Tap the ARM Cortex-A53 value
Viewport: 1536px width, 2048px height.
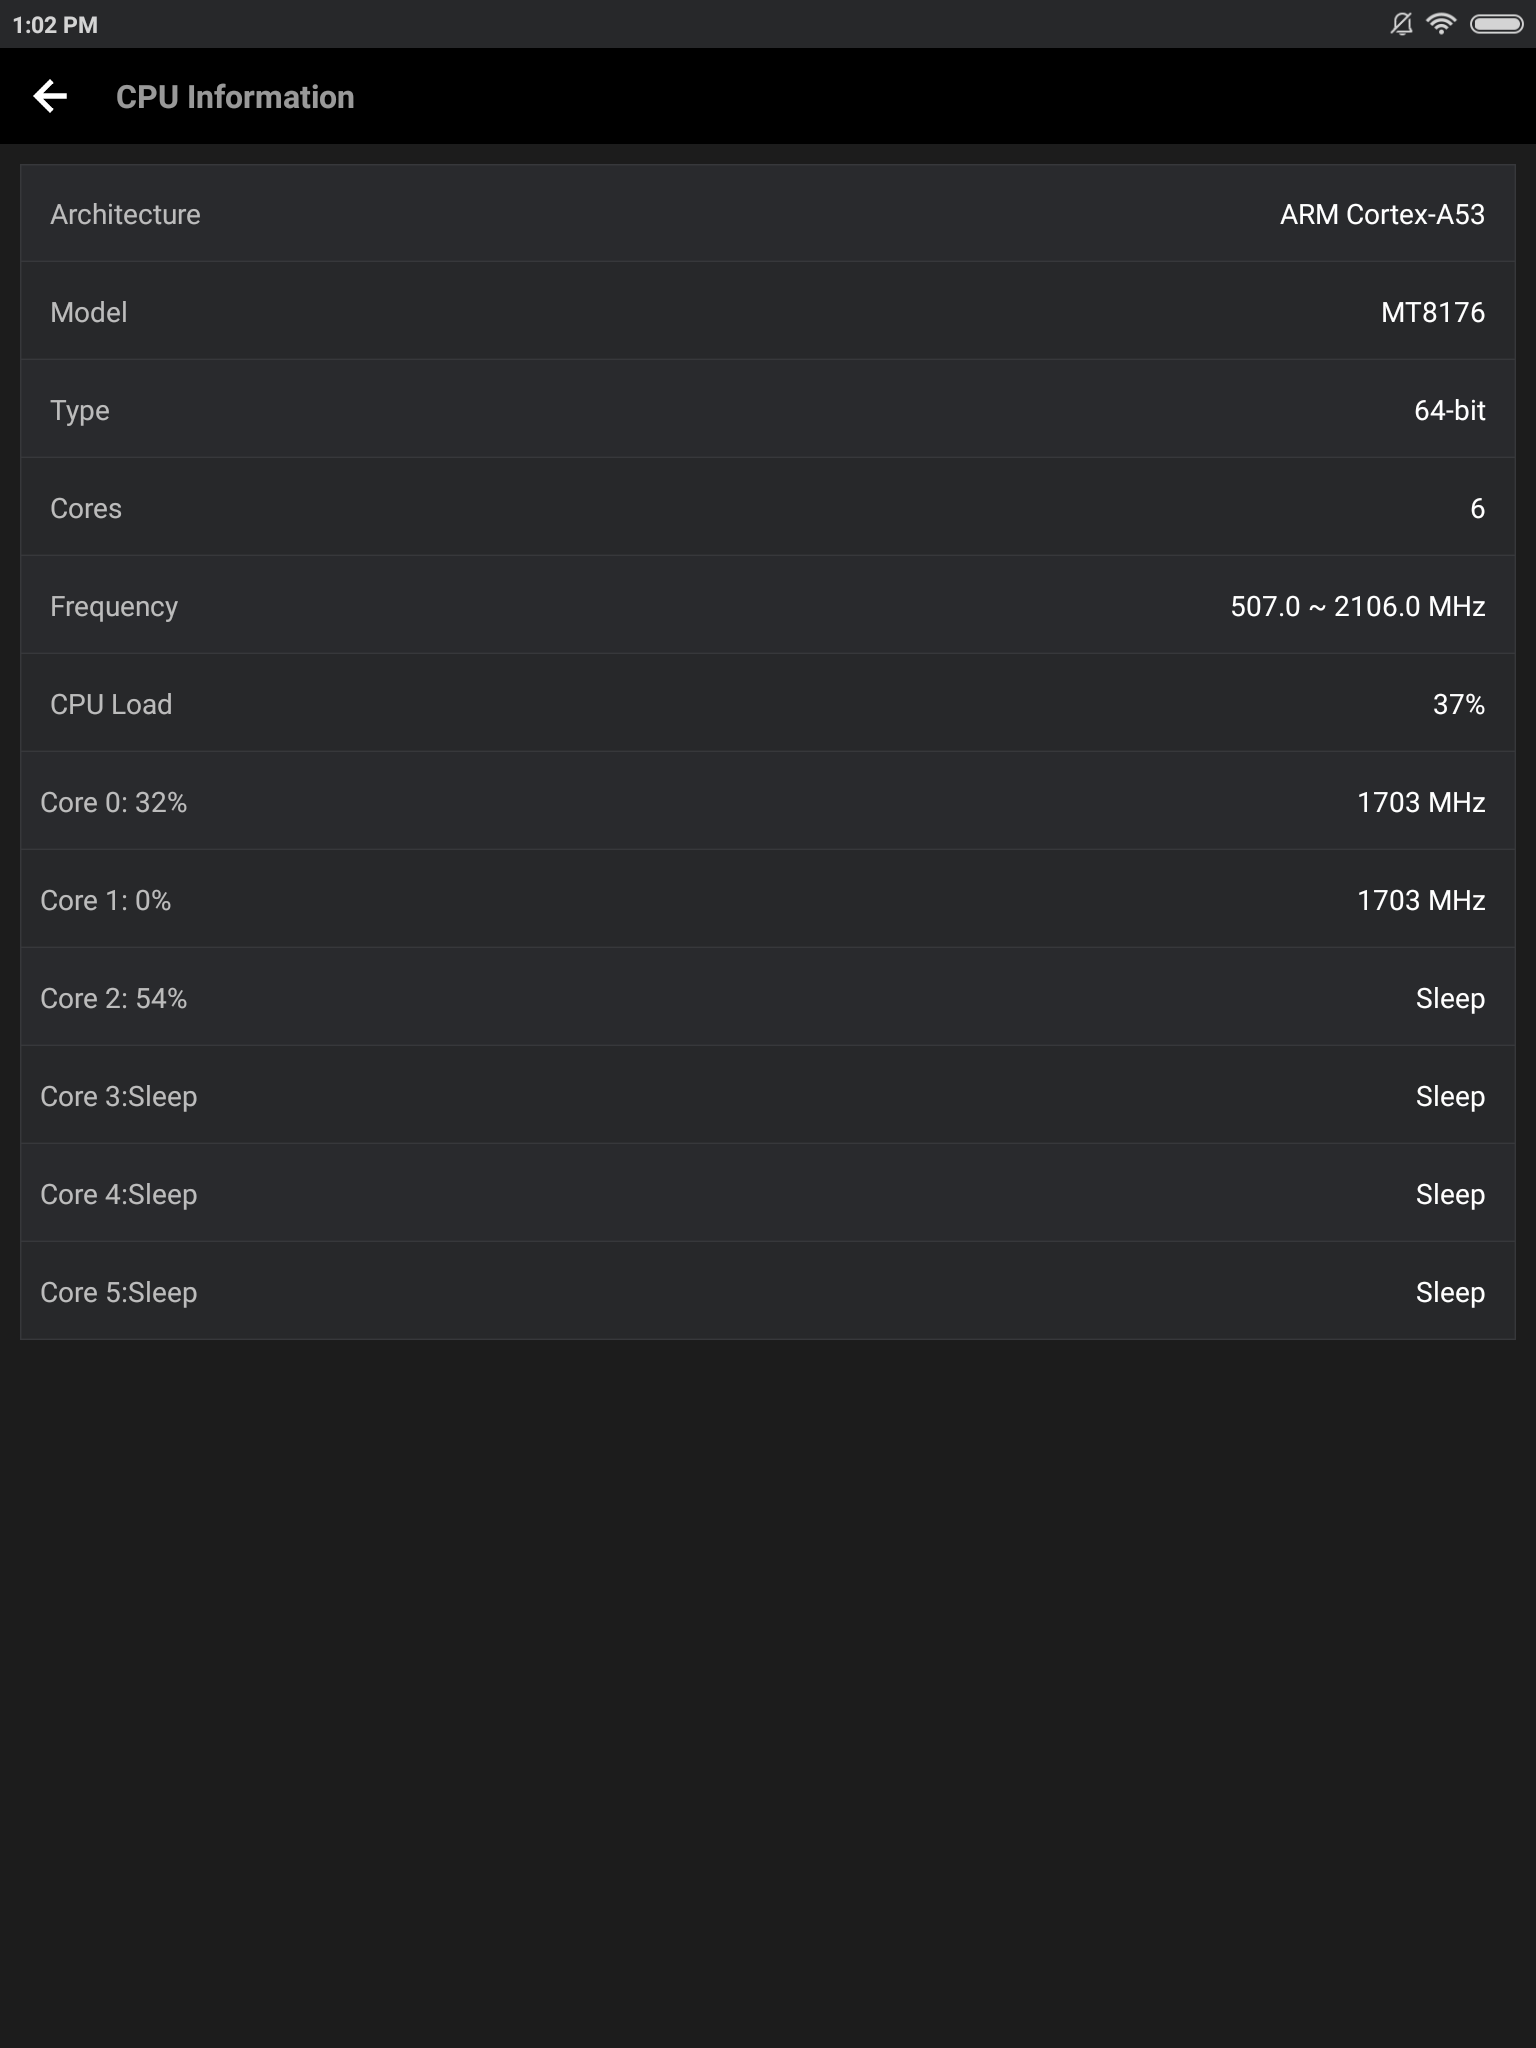tap(1382, 214)
